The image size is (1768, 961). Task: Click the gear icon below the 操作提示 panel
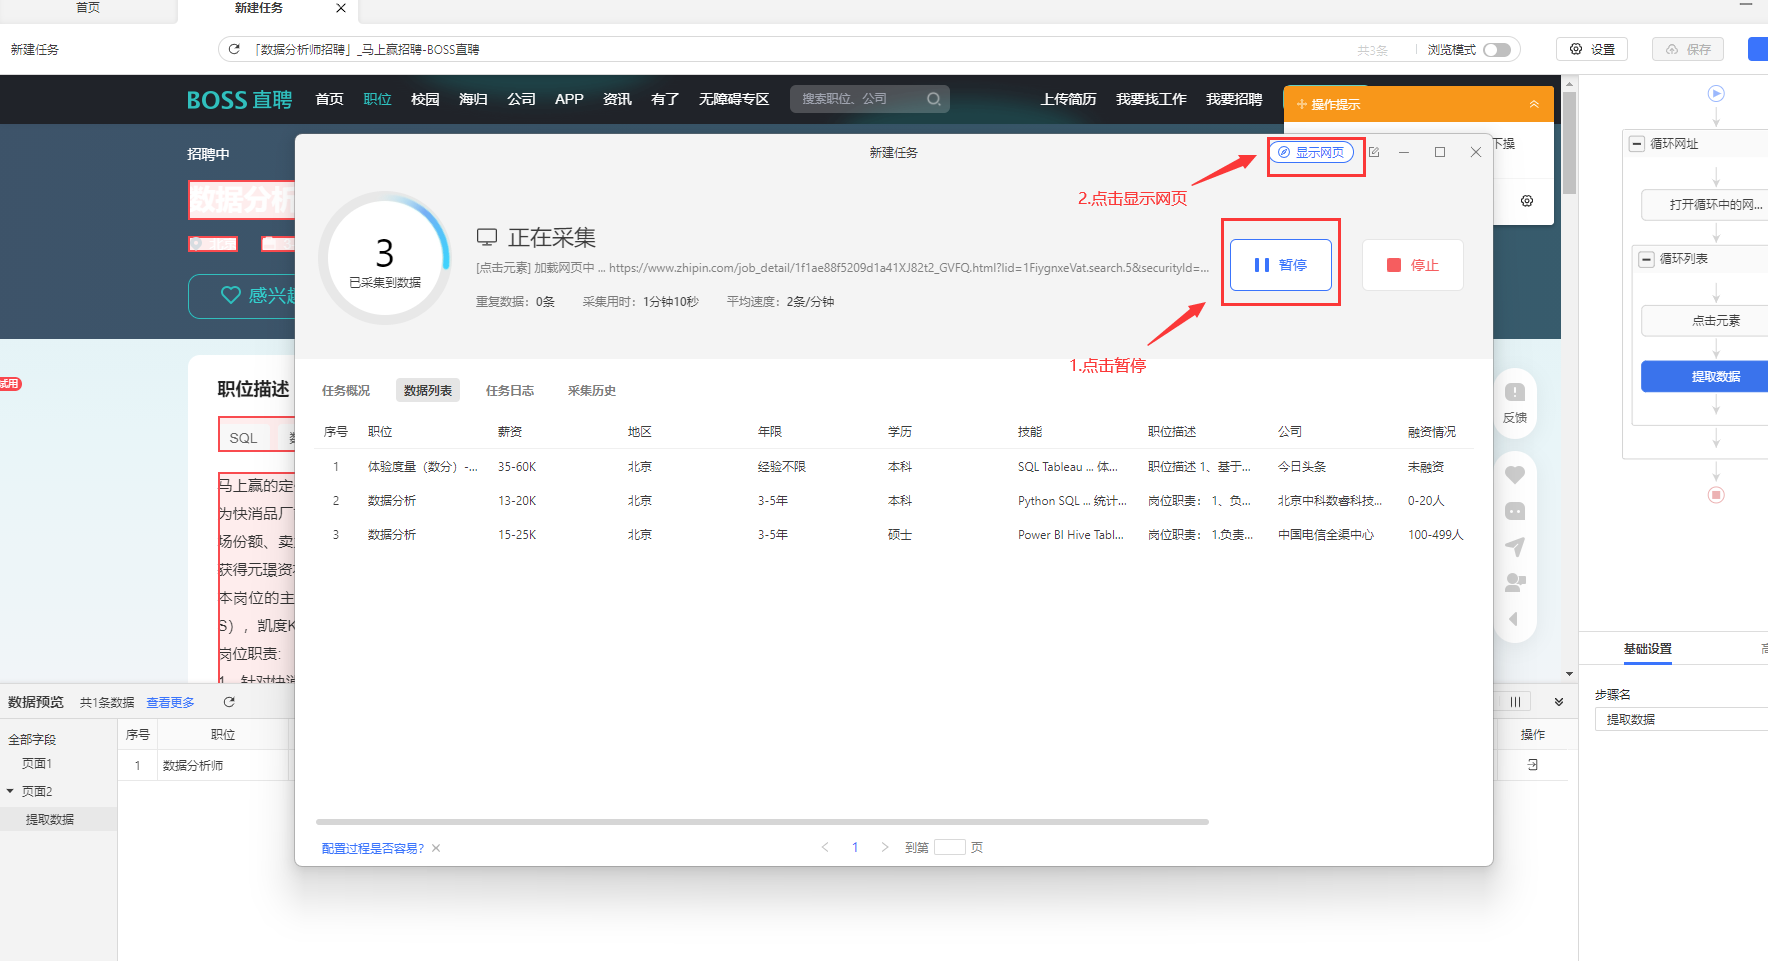[1527, 201]
